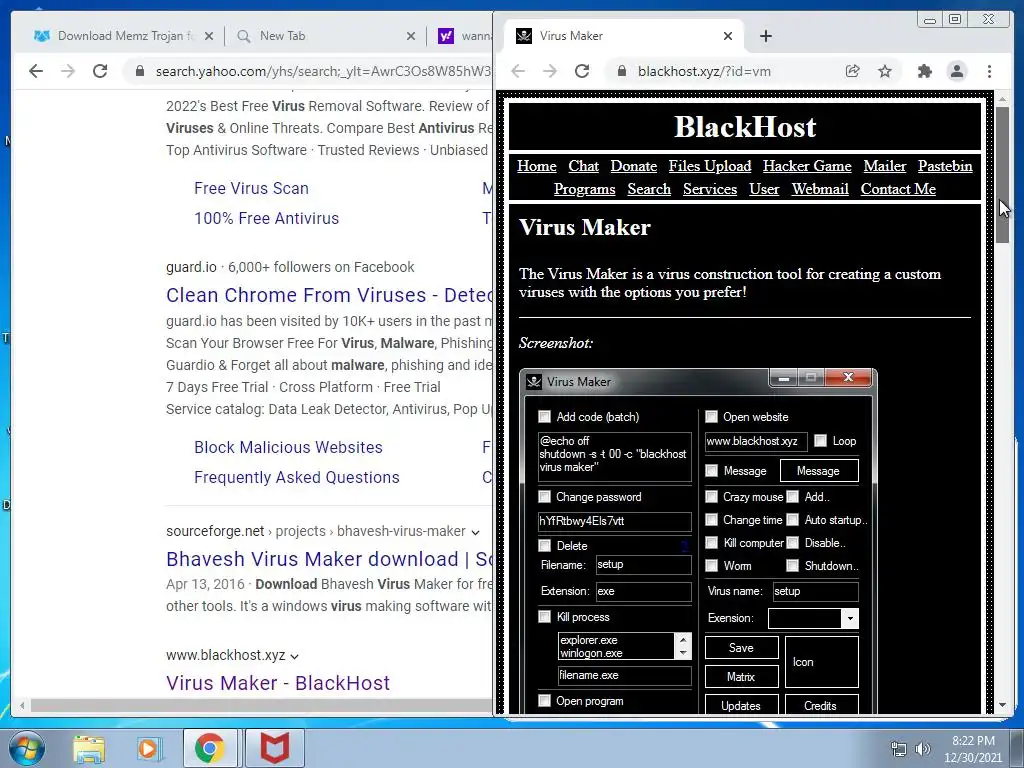Open Frequently Asked Questions link

pyautogui.click(x=296, y=477)
